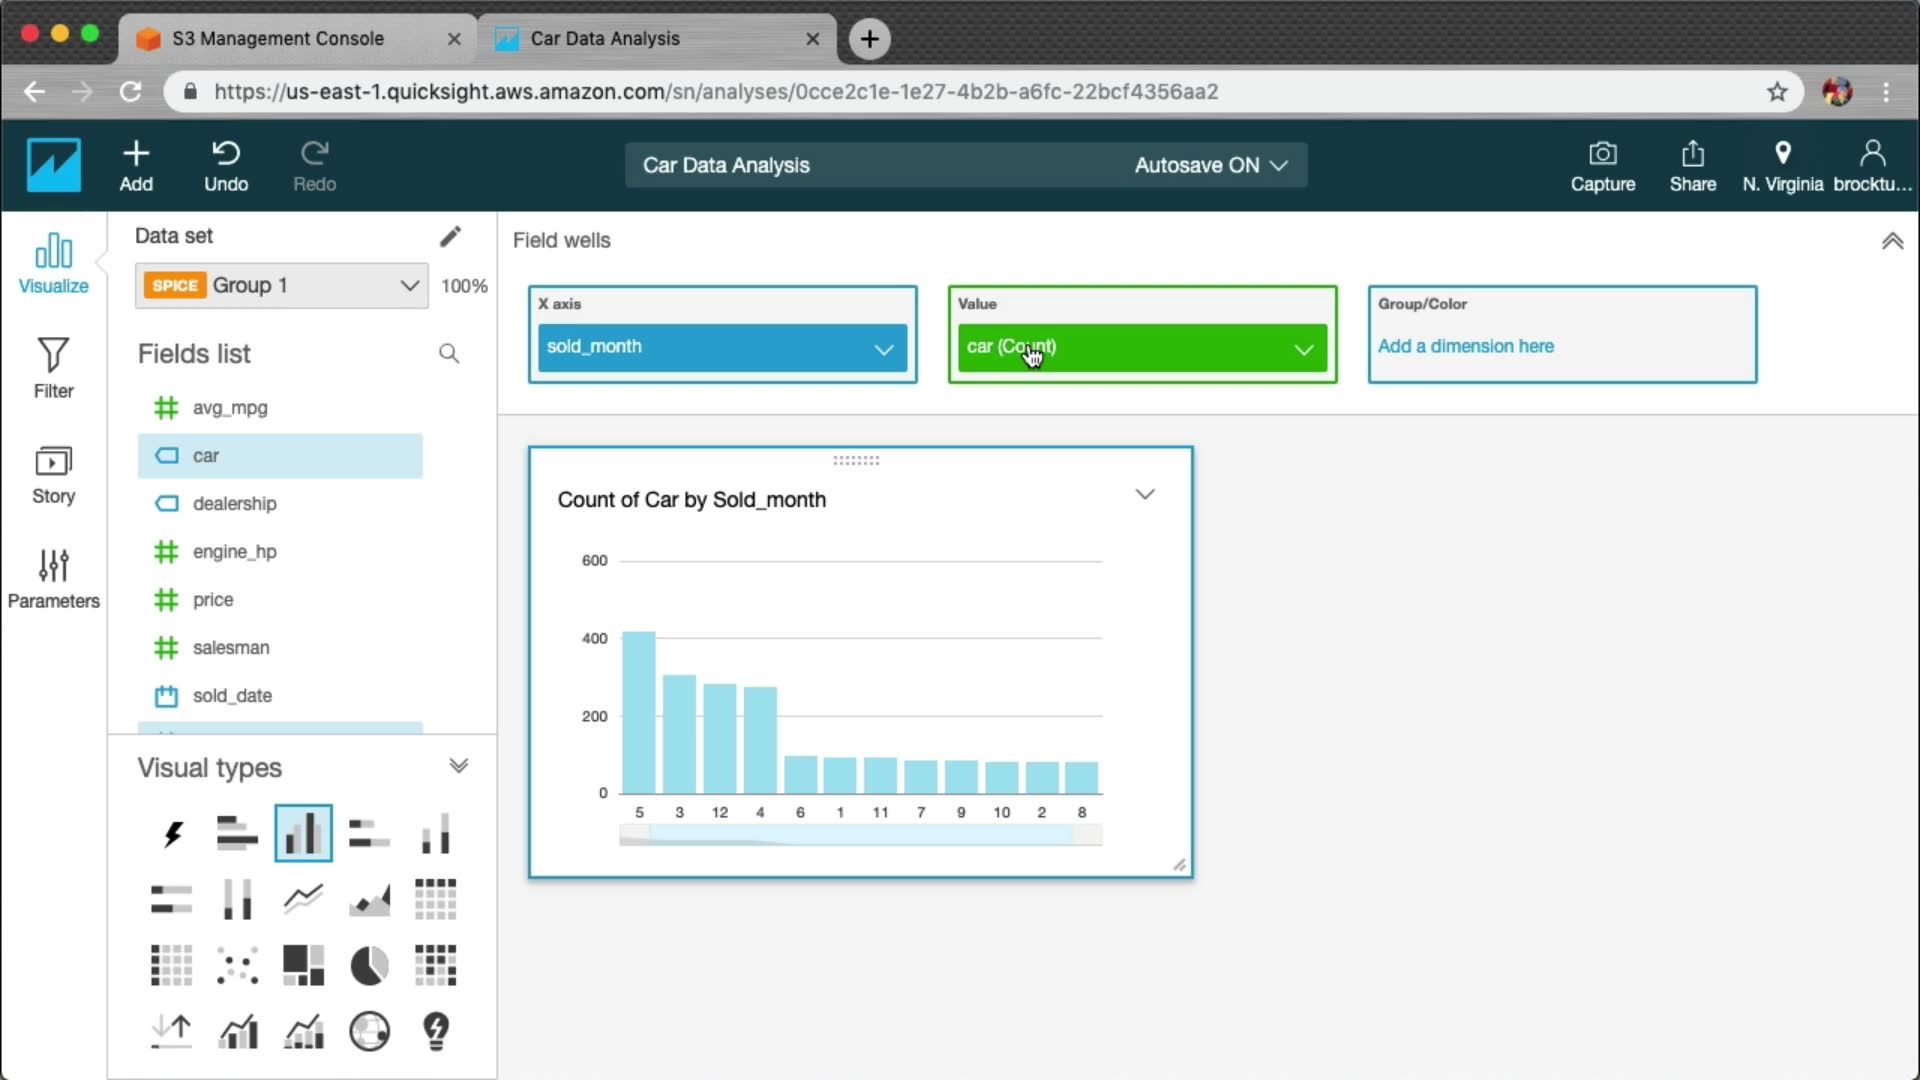Open the Filter panel
1920x1080 pixels.
click(x=53, y=367)
